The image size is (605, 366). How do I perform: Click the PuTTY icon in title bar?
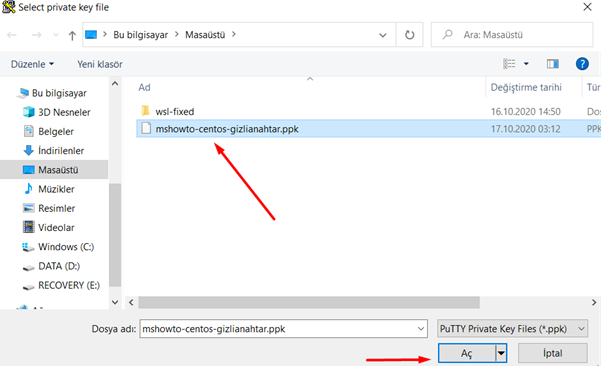[x=8, y=7]
